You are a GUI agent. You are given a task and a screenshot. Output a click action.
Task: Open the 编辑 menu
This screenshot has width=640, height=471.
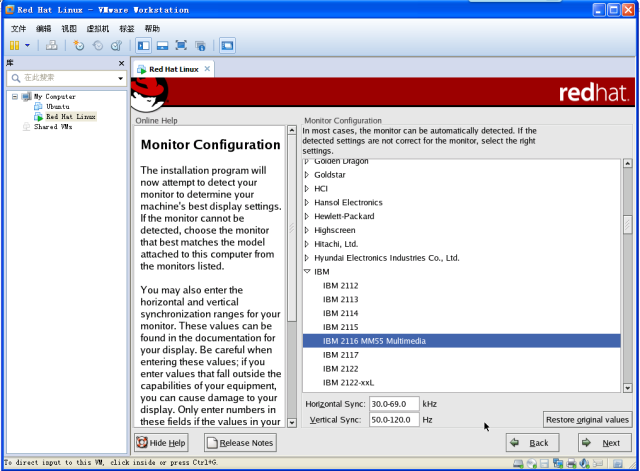coord(43,29)
